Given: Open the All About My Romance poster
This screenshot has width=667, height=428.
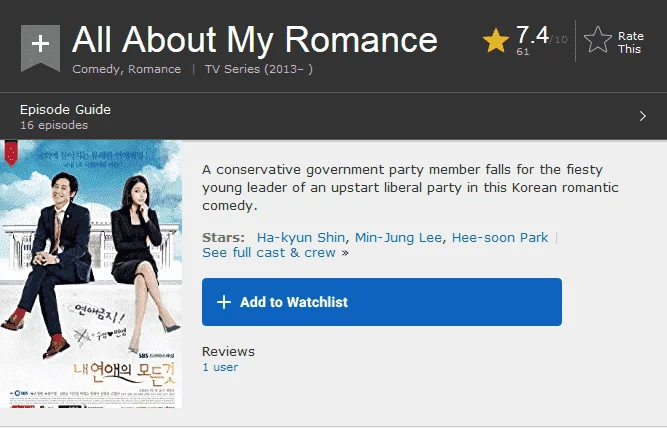Looking at the screenshot, I should pos(91,274).
